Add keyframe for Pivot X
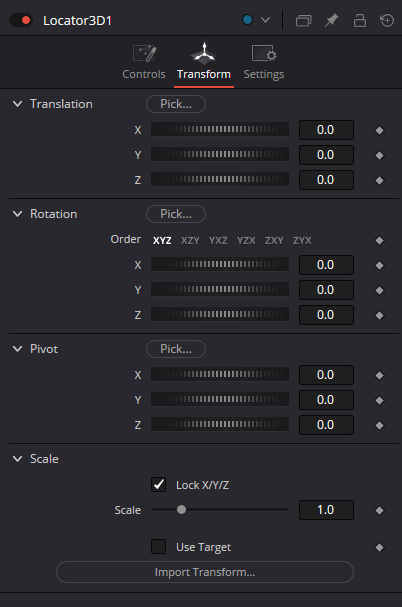This screenshot has height=607, width=402. coord(380,376)
